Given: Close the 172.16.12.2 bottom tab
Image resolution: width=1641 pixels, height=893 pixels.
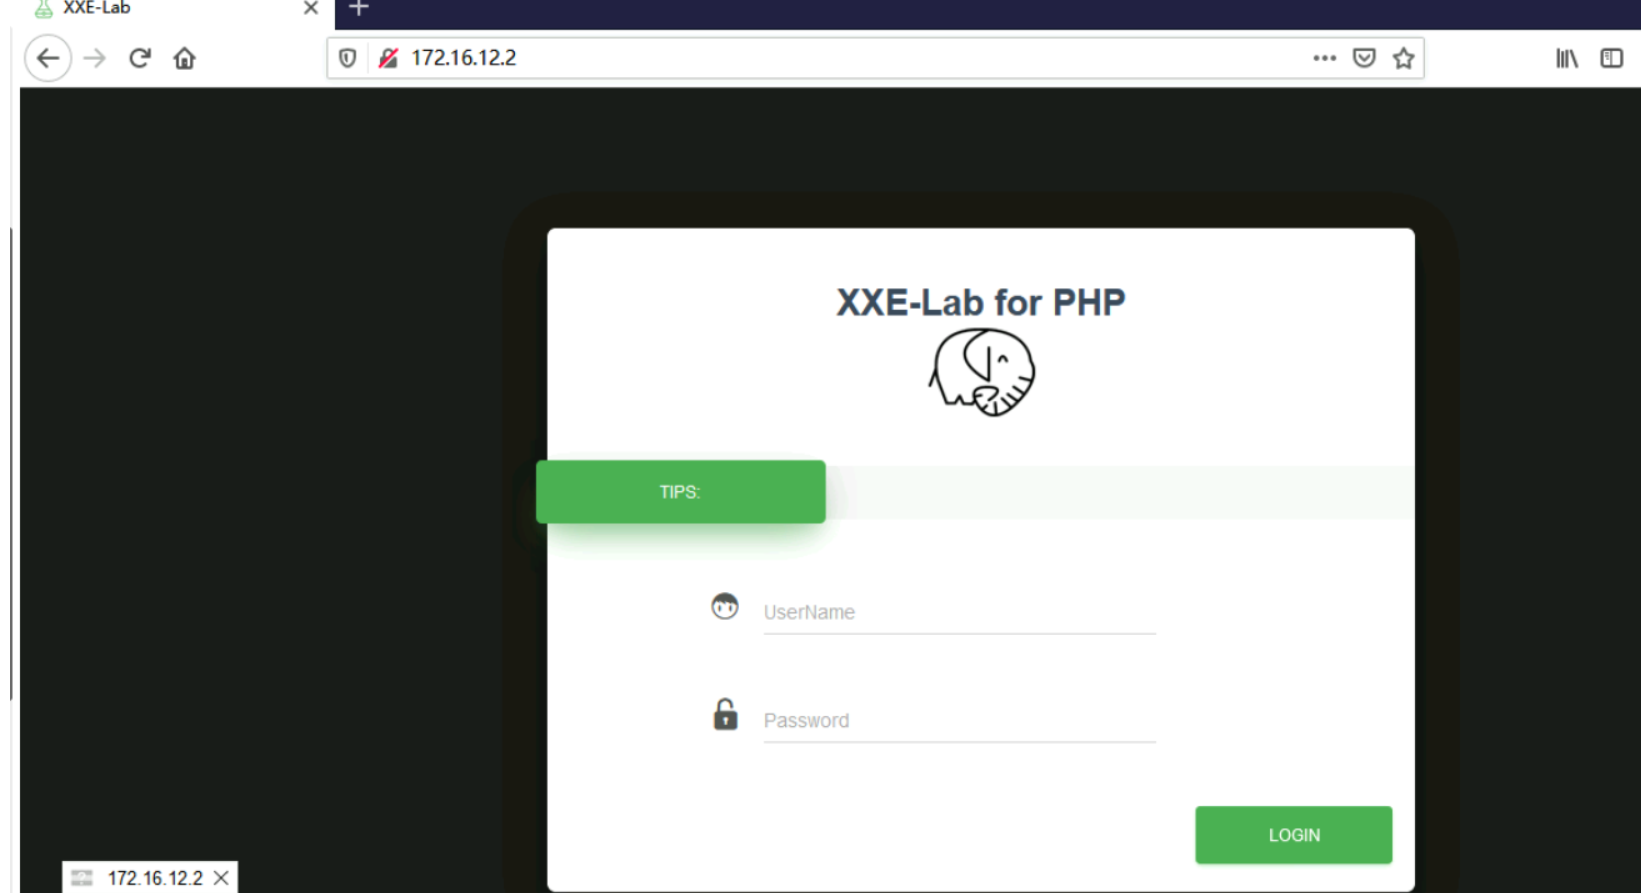Looking at the screenshot, I should (222, 878).
